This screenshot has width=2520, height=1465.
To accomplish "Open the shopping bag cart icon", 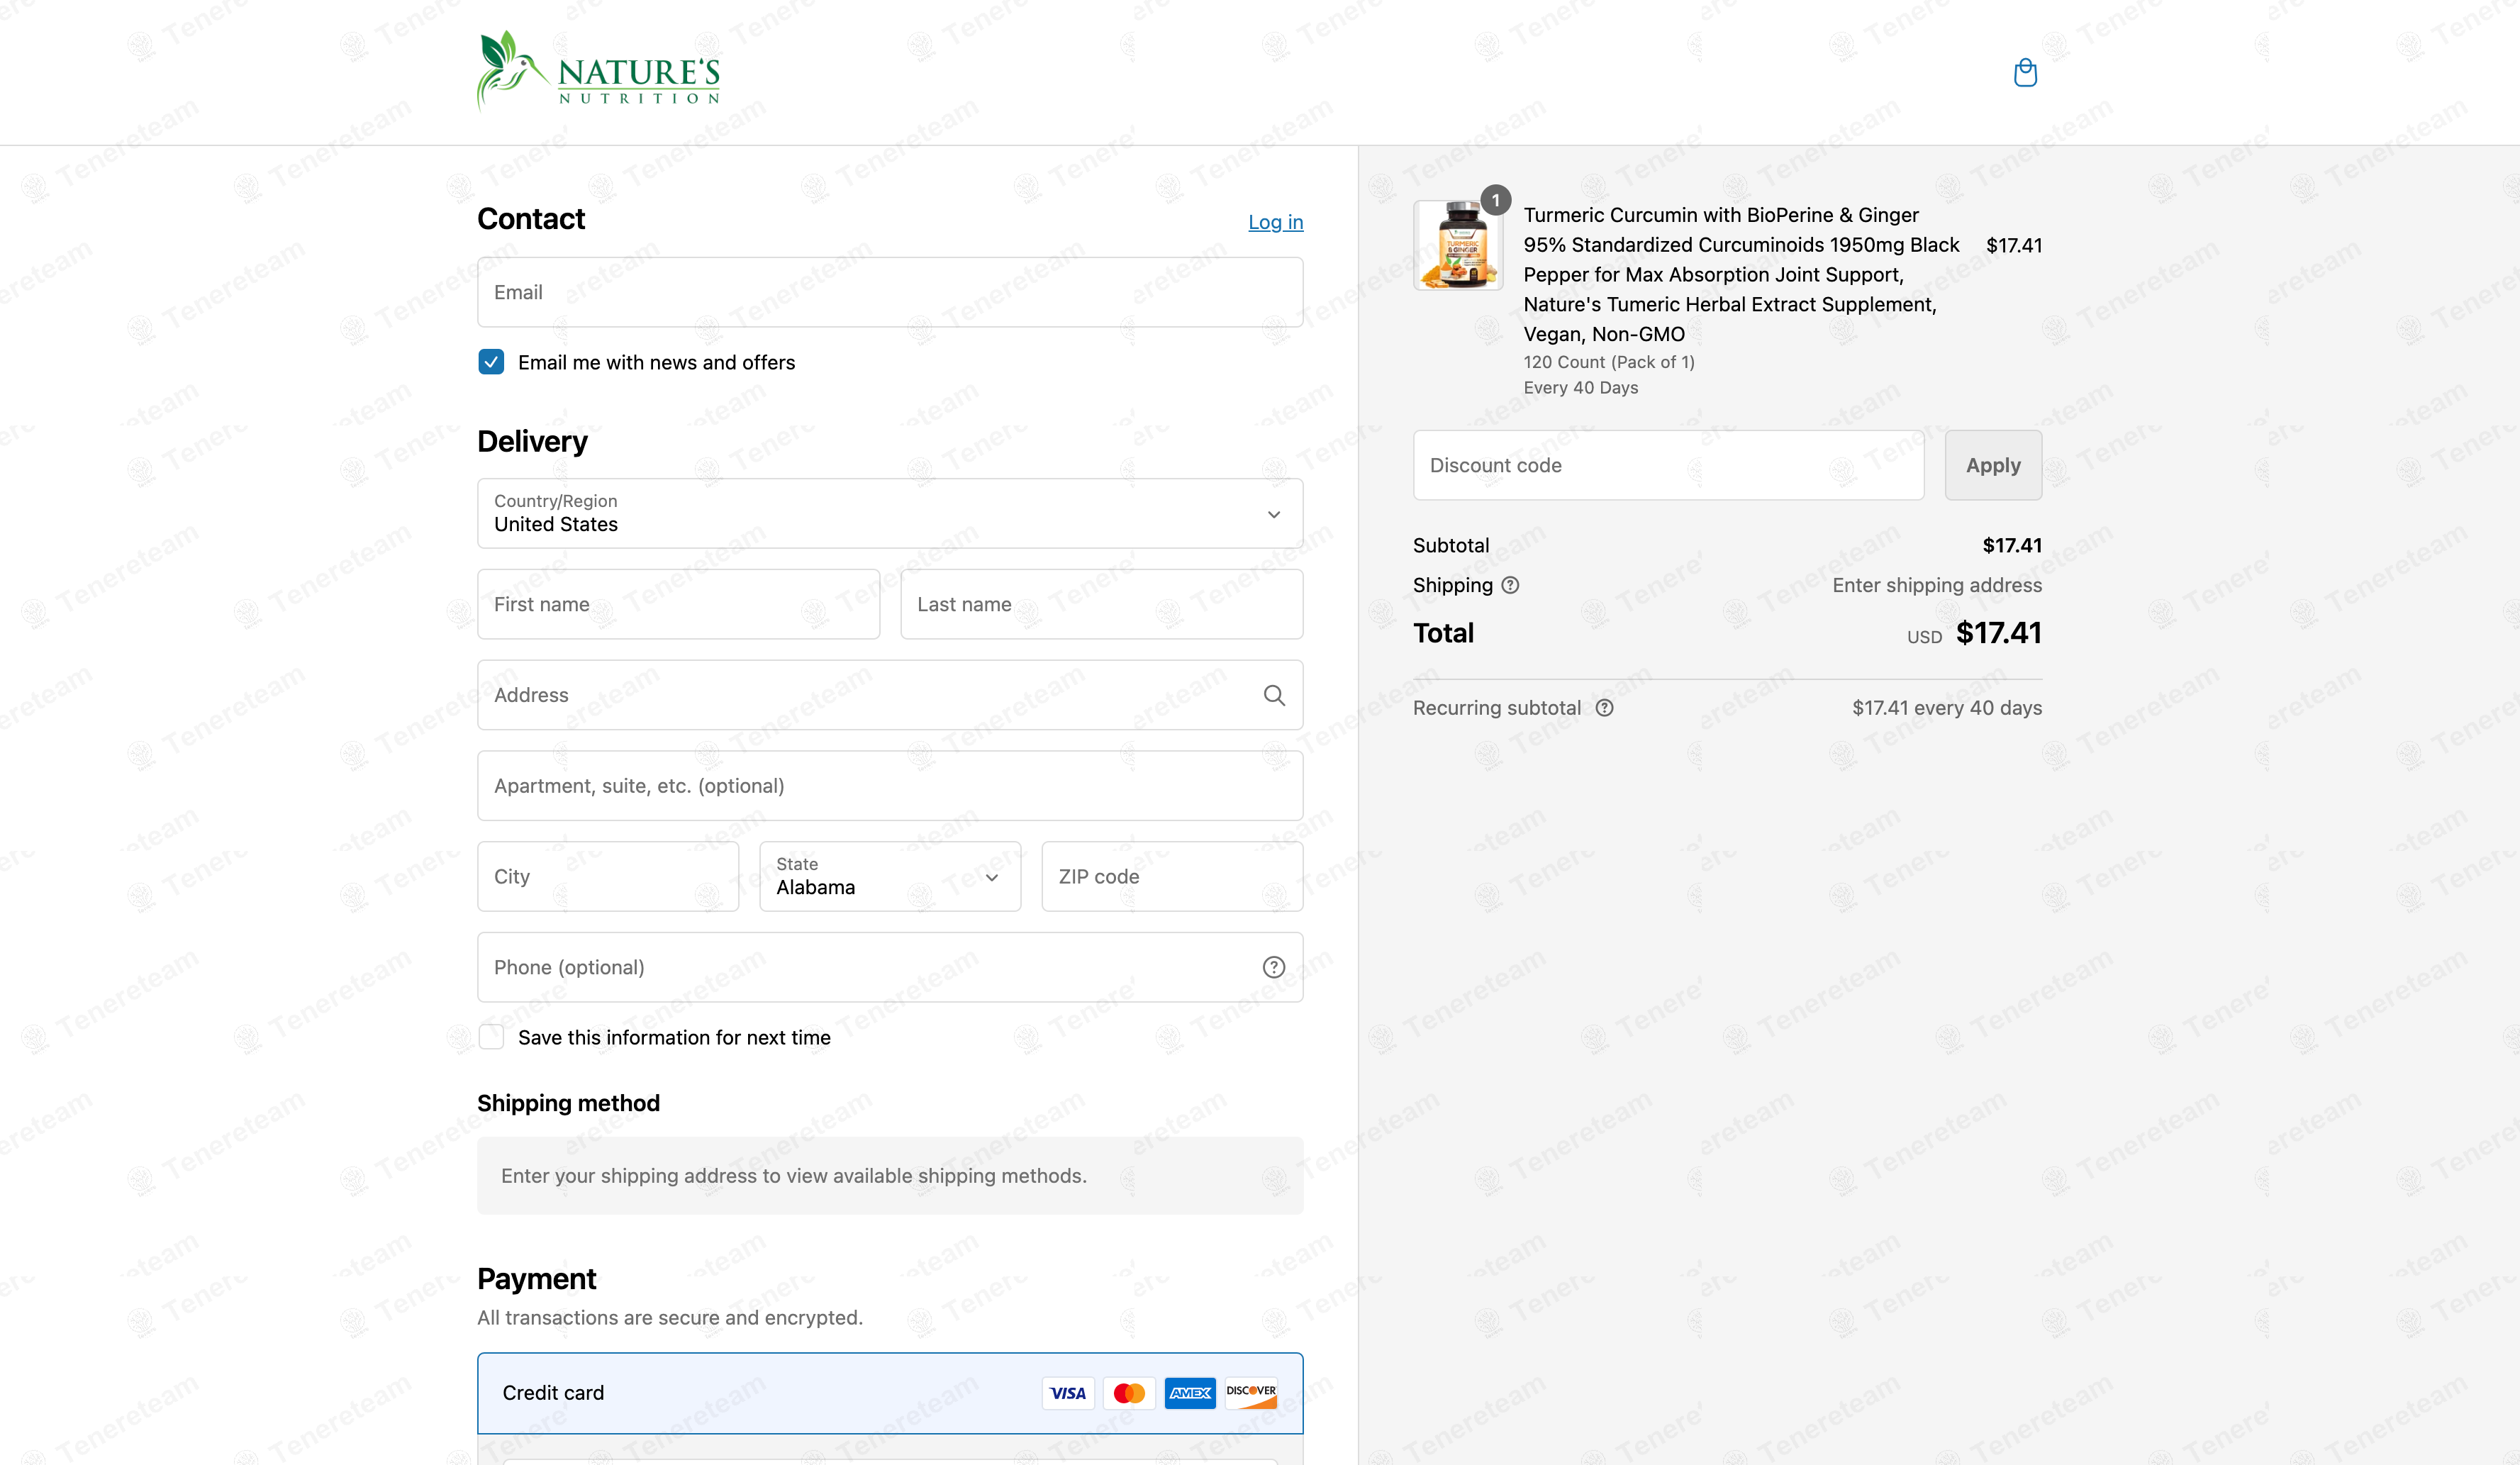I will 2025,73.
